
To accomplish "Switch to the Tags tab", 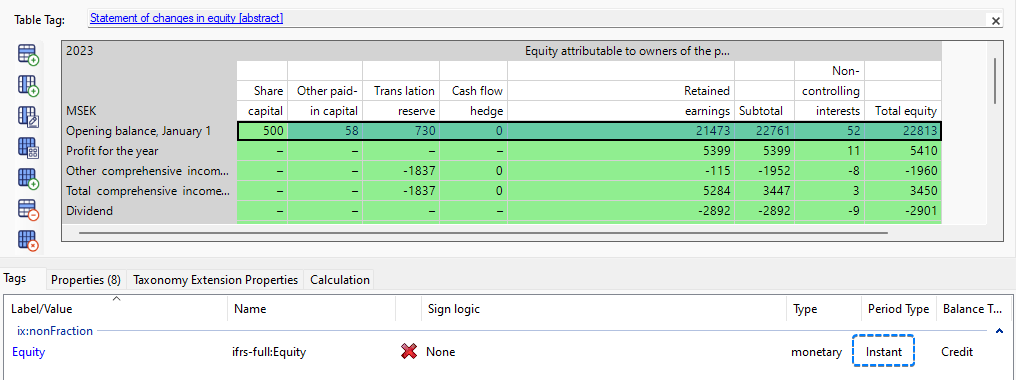I will point(15,278).
